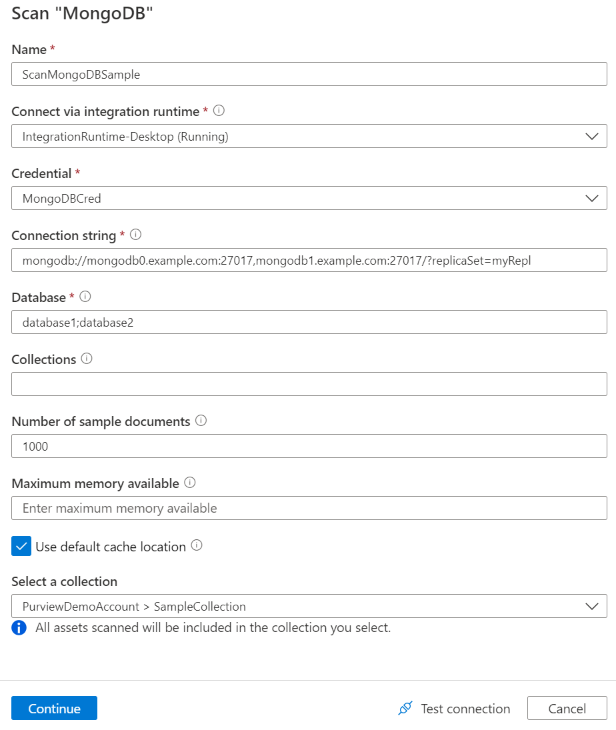Uncheck Use default cache location checkbox
This screenshot has width=616, height=730.
point(21,546)
